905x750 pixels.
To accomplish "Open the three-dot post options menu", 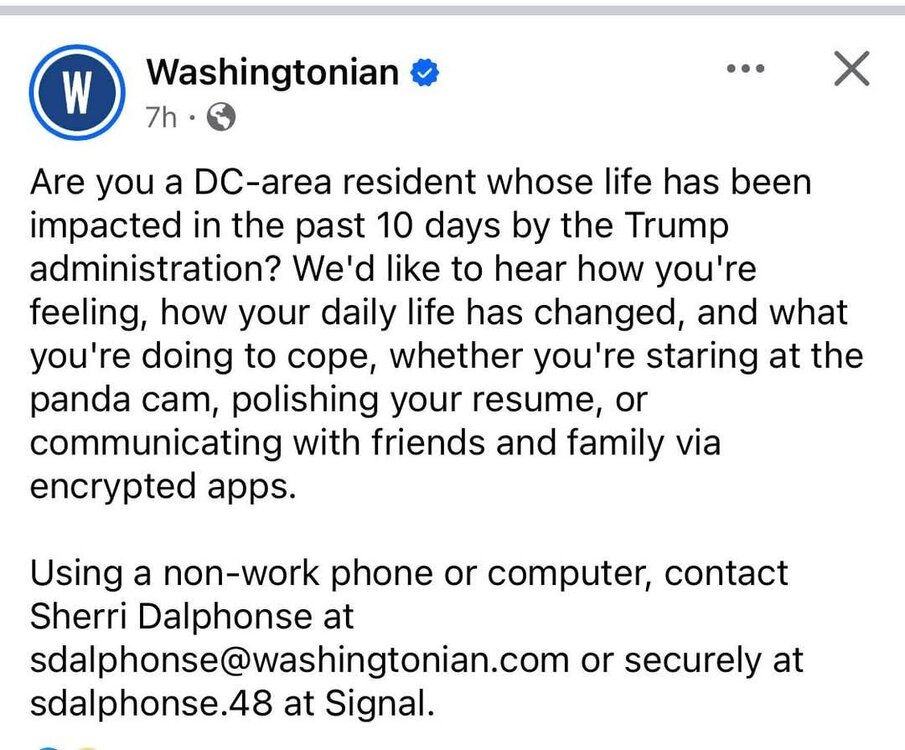I will coord(746,70).
